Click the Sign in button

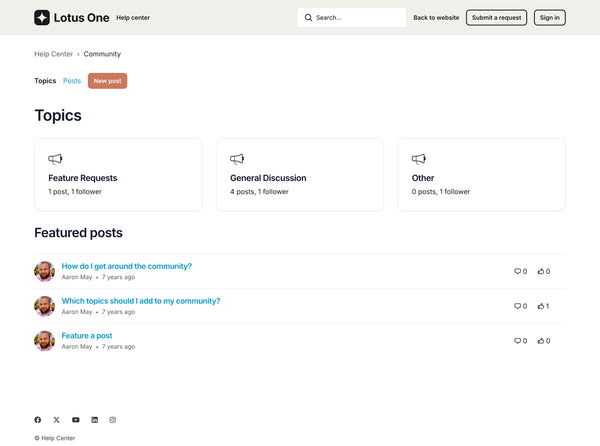coord(549,18)
